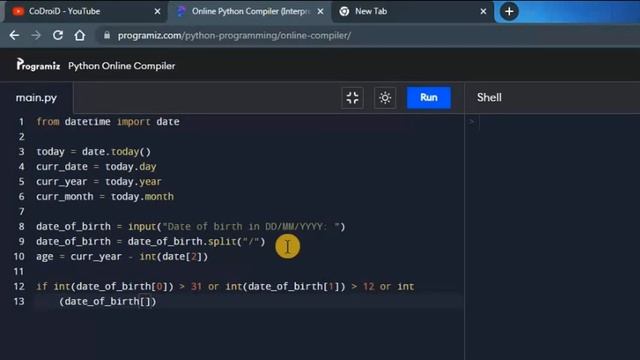Click the 'curr_month = today.month' line
640x360 pixels.
tap(105, 196)
